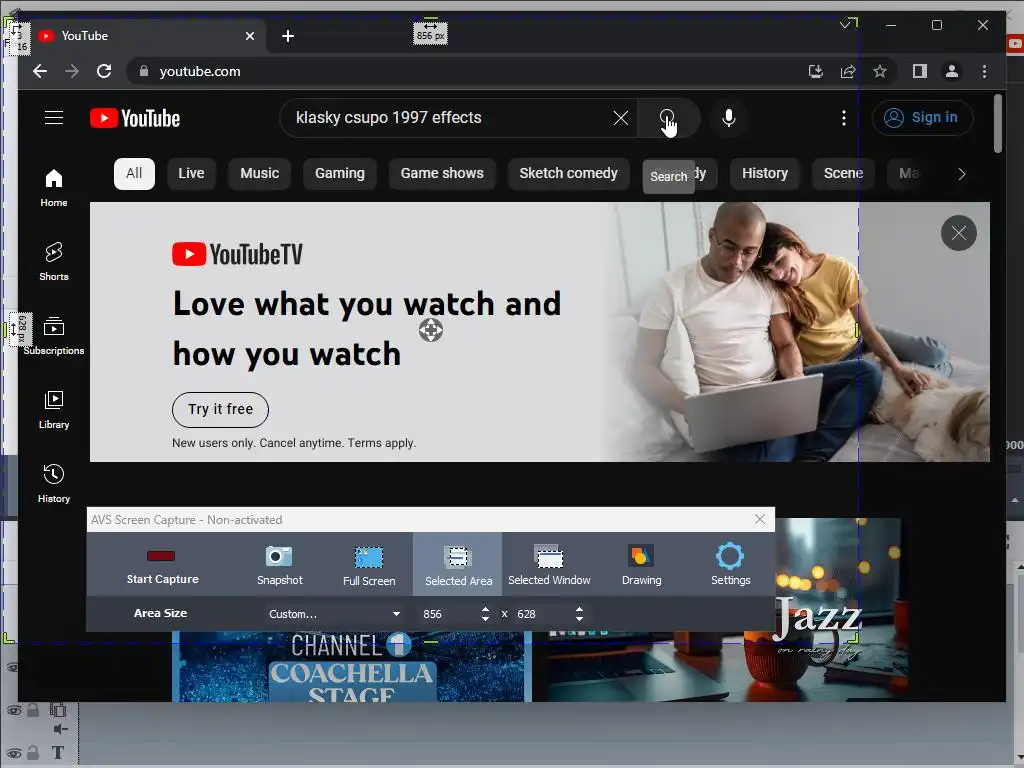Decrease the area height value 628
The width and height of the screenshot is (1024, 768).
click(x=579, y=618)
